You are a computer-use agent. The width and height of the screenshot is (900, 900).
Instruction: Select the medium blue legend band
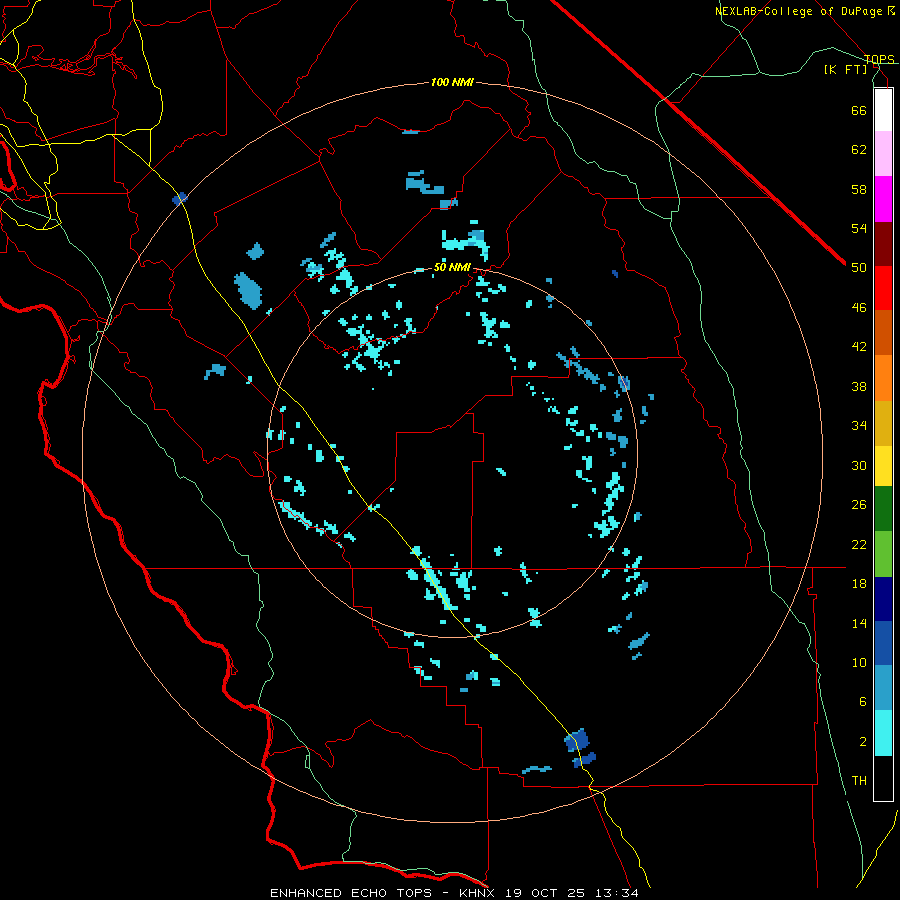tap(883, 643)
